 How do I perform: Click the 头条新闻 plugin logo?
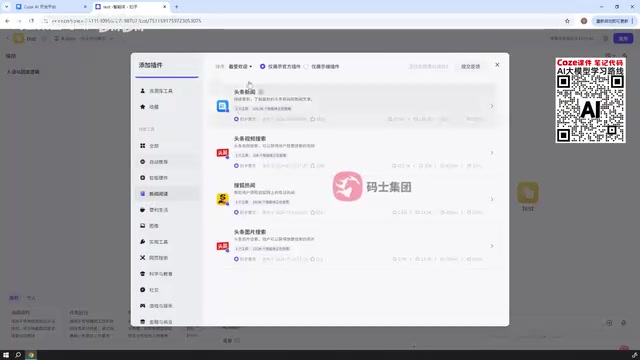pos(222,106)
